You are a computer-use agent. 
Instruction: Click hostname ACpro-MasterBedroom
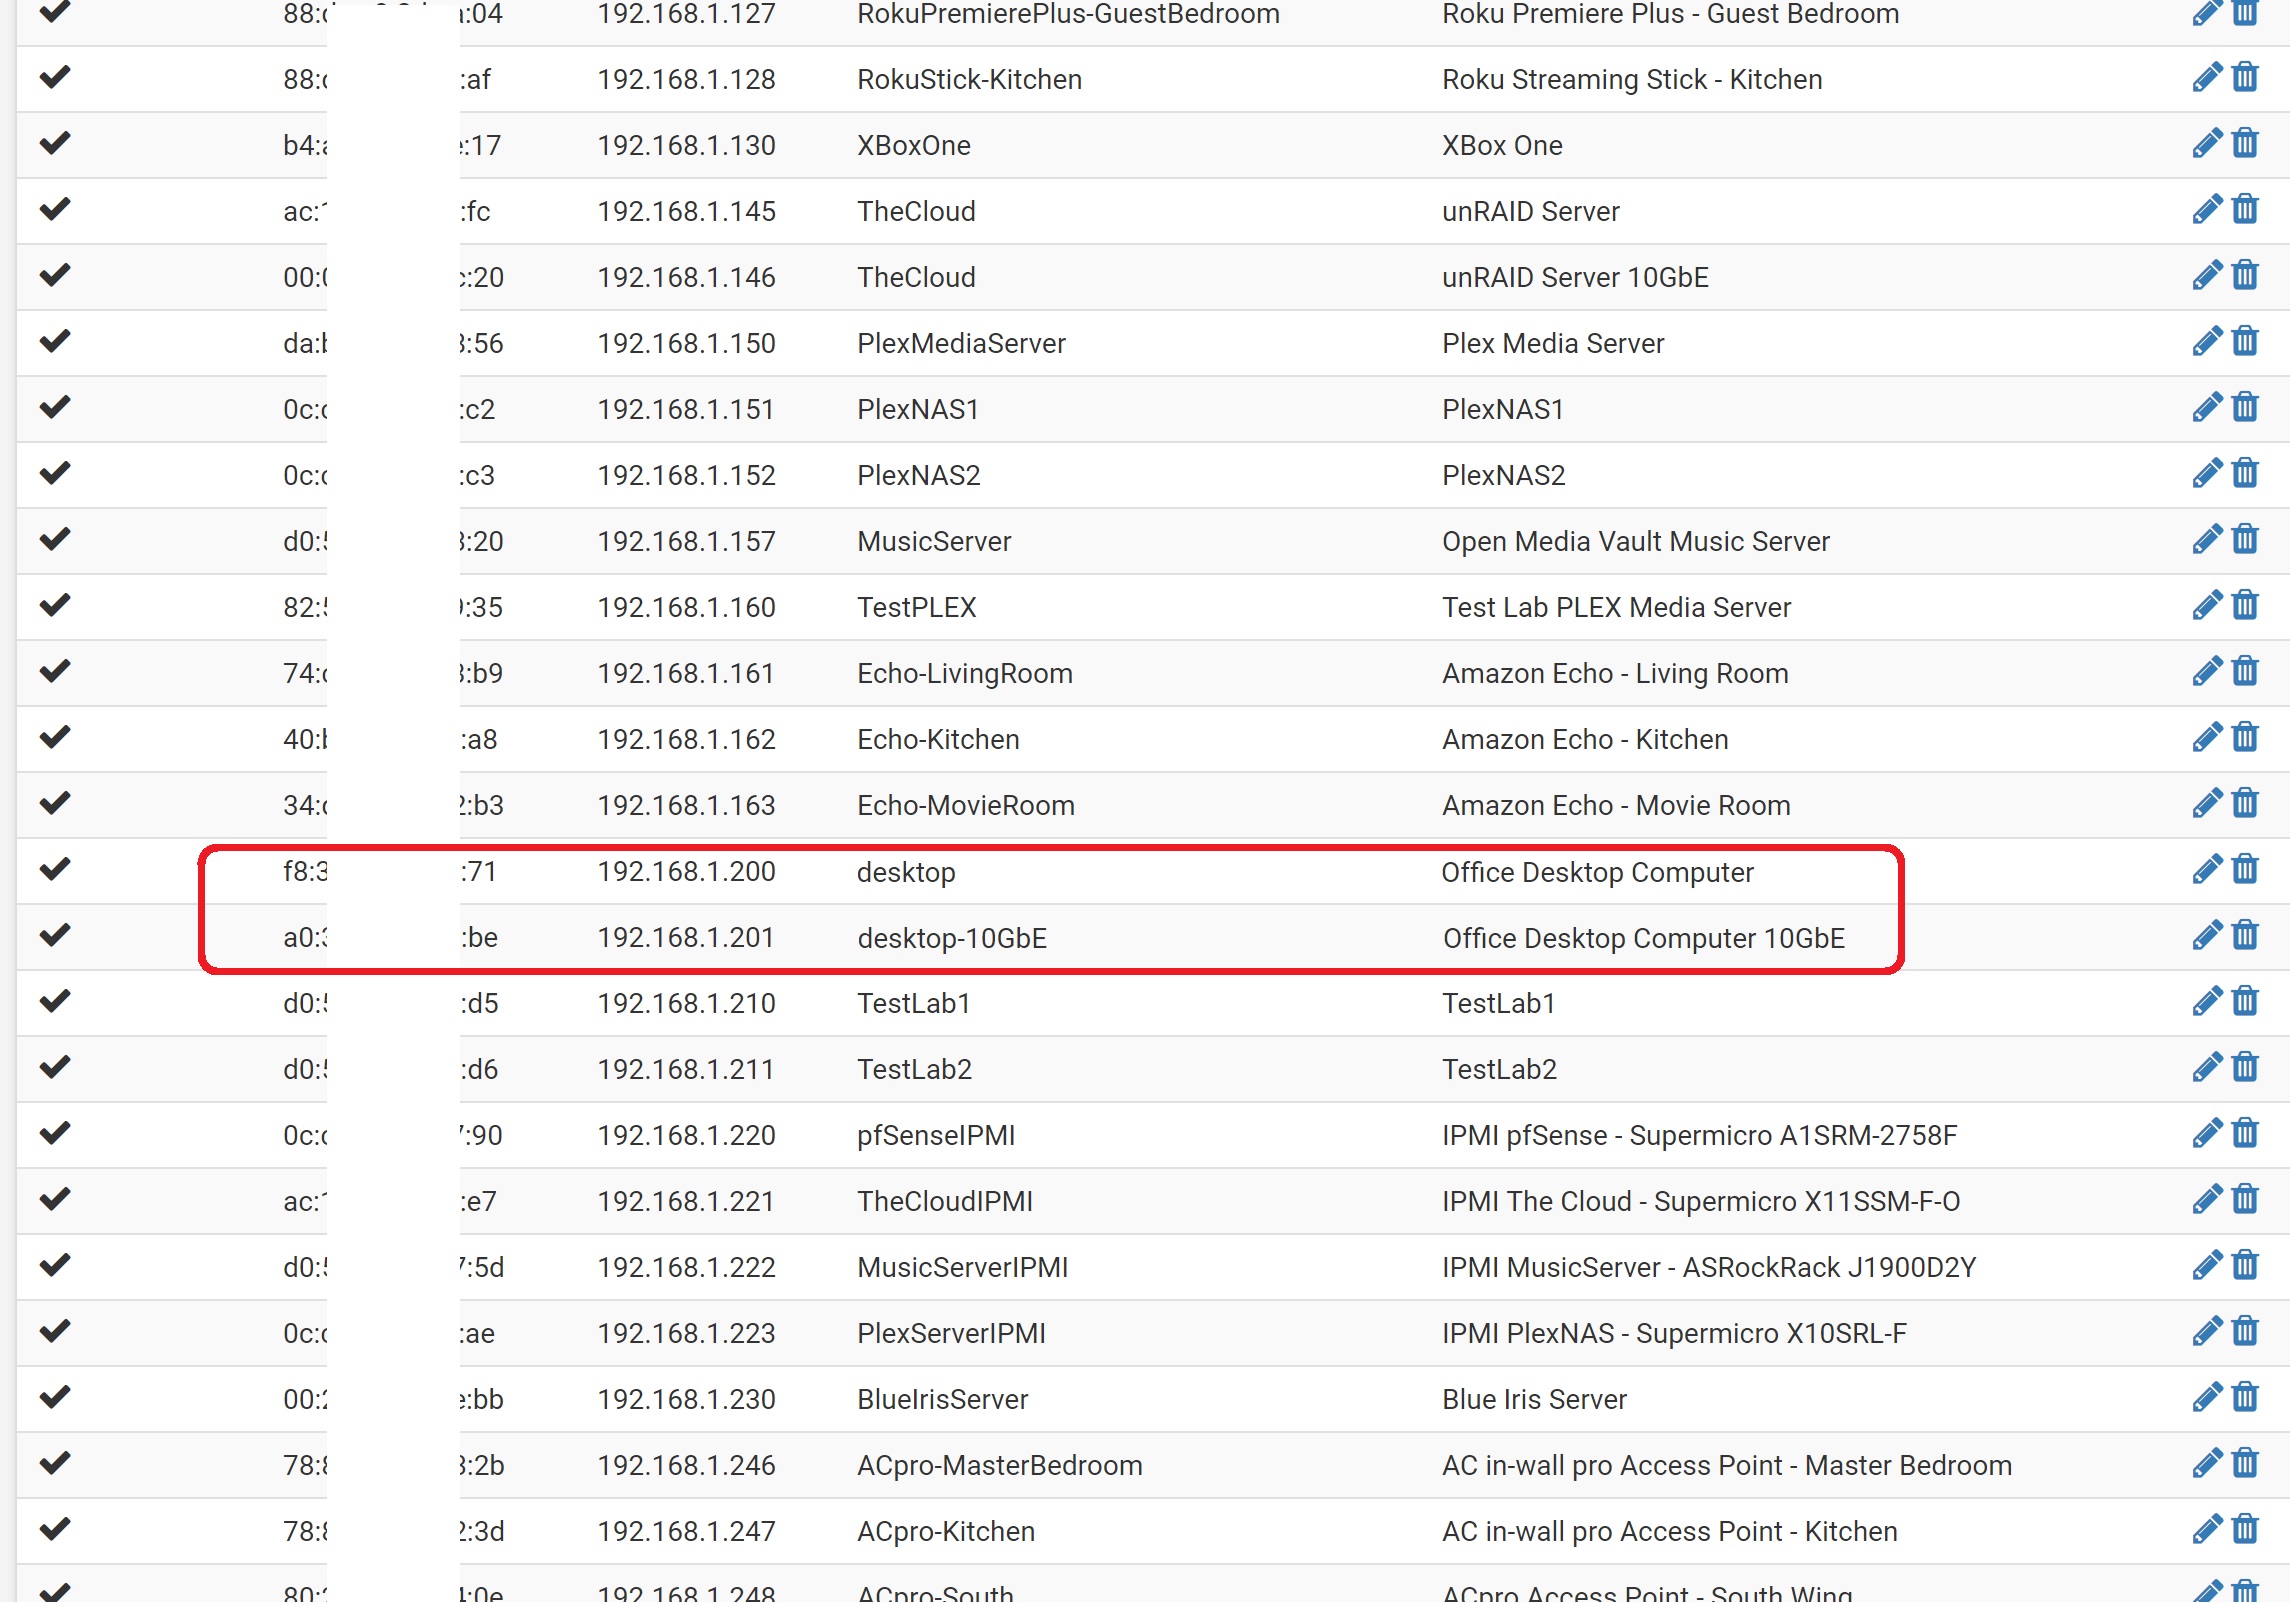pyautogui.click(x=1000, y=1466)
